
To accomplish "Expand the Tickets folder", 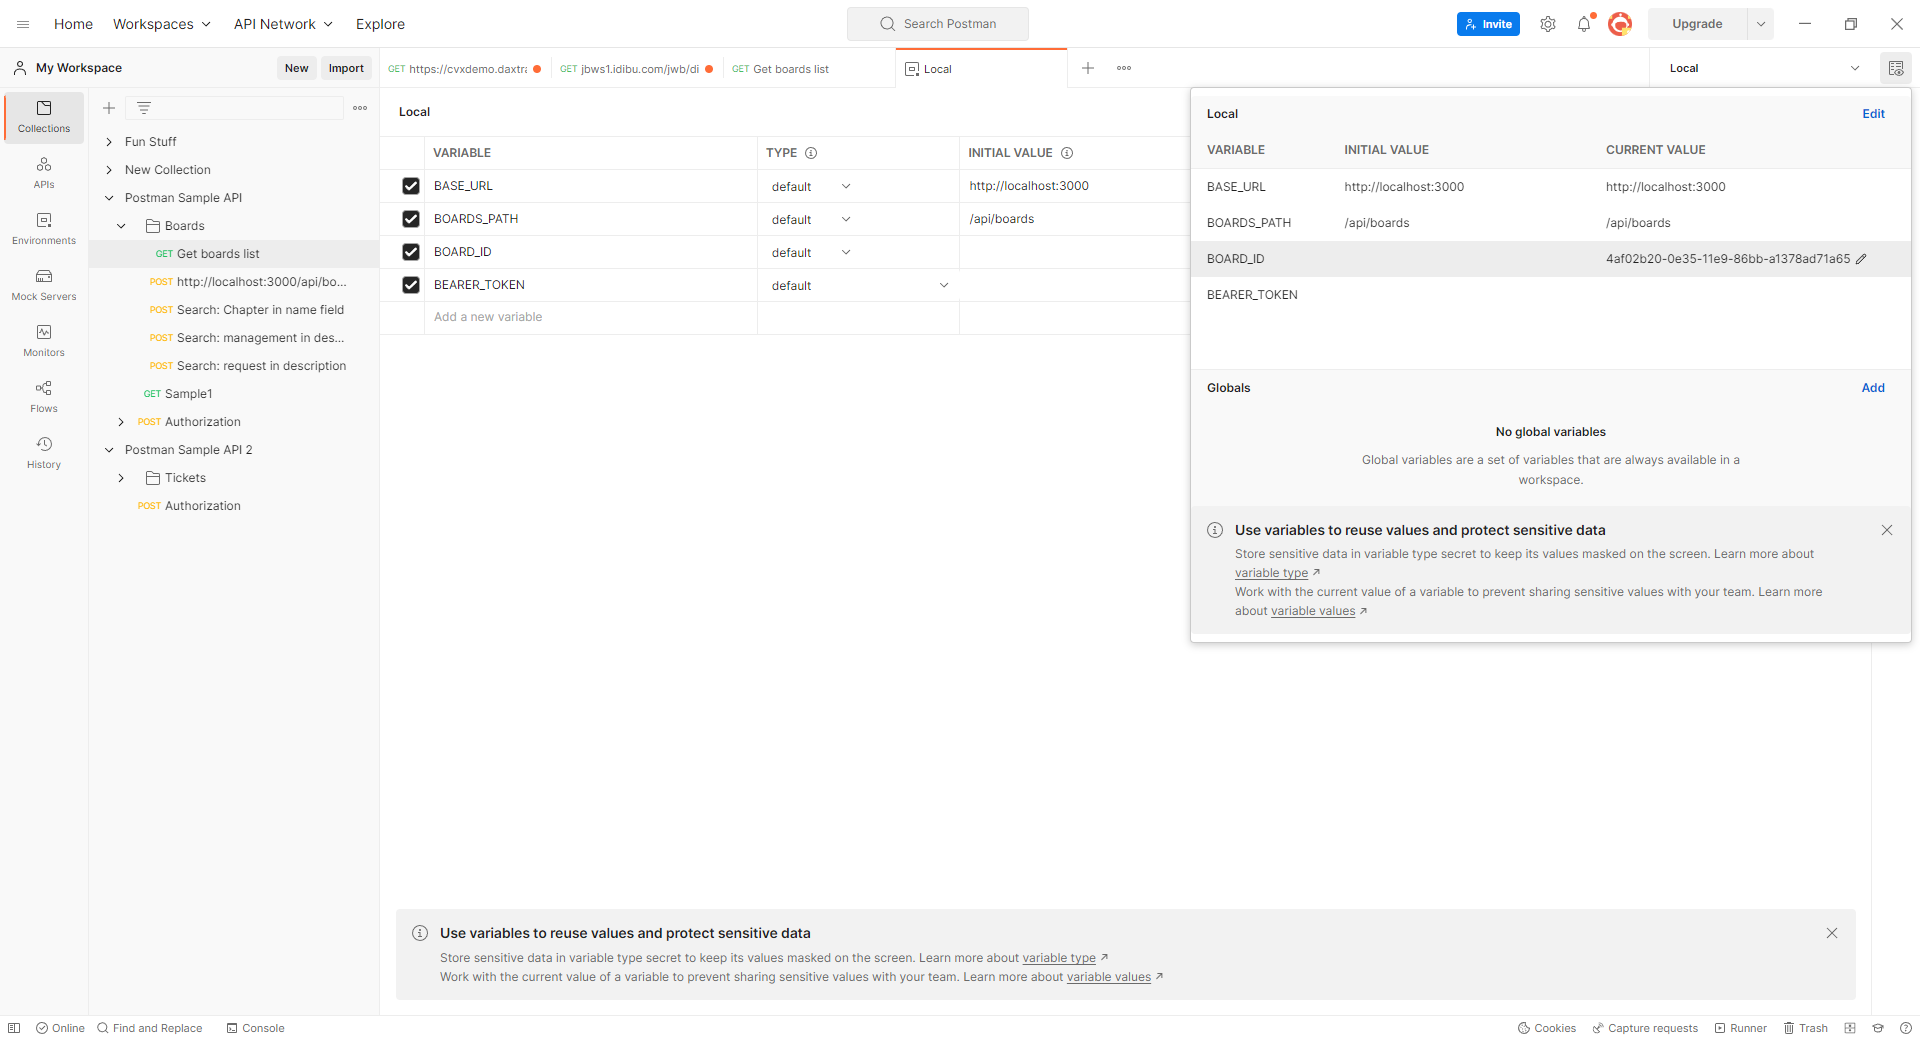I will 121,478.
